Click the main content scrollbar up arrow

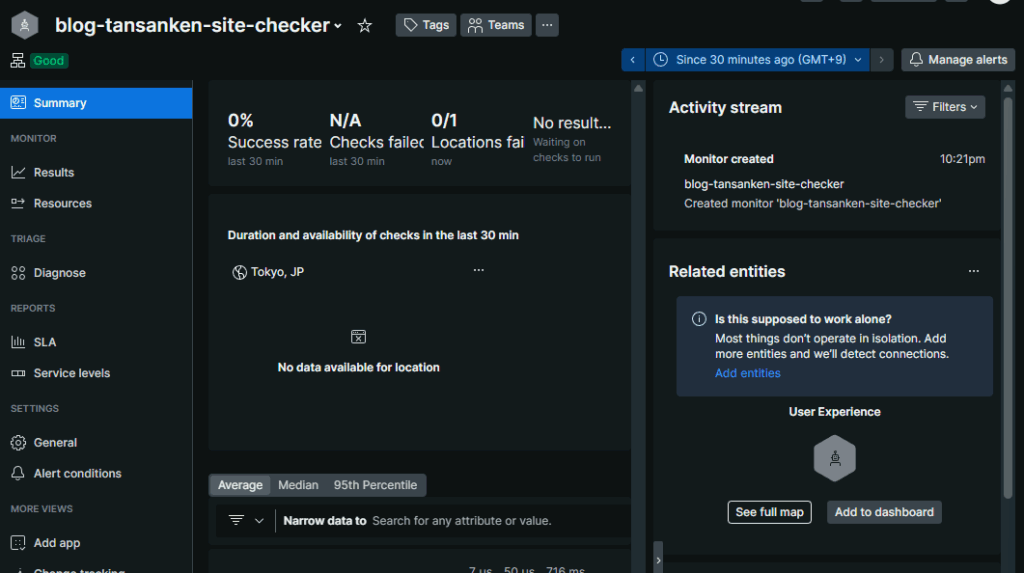coord(639,88)
